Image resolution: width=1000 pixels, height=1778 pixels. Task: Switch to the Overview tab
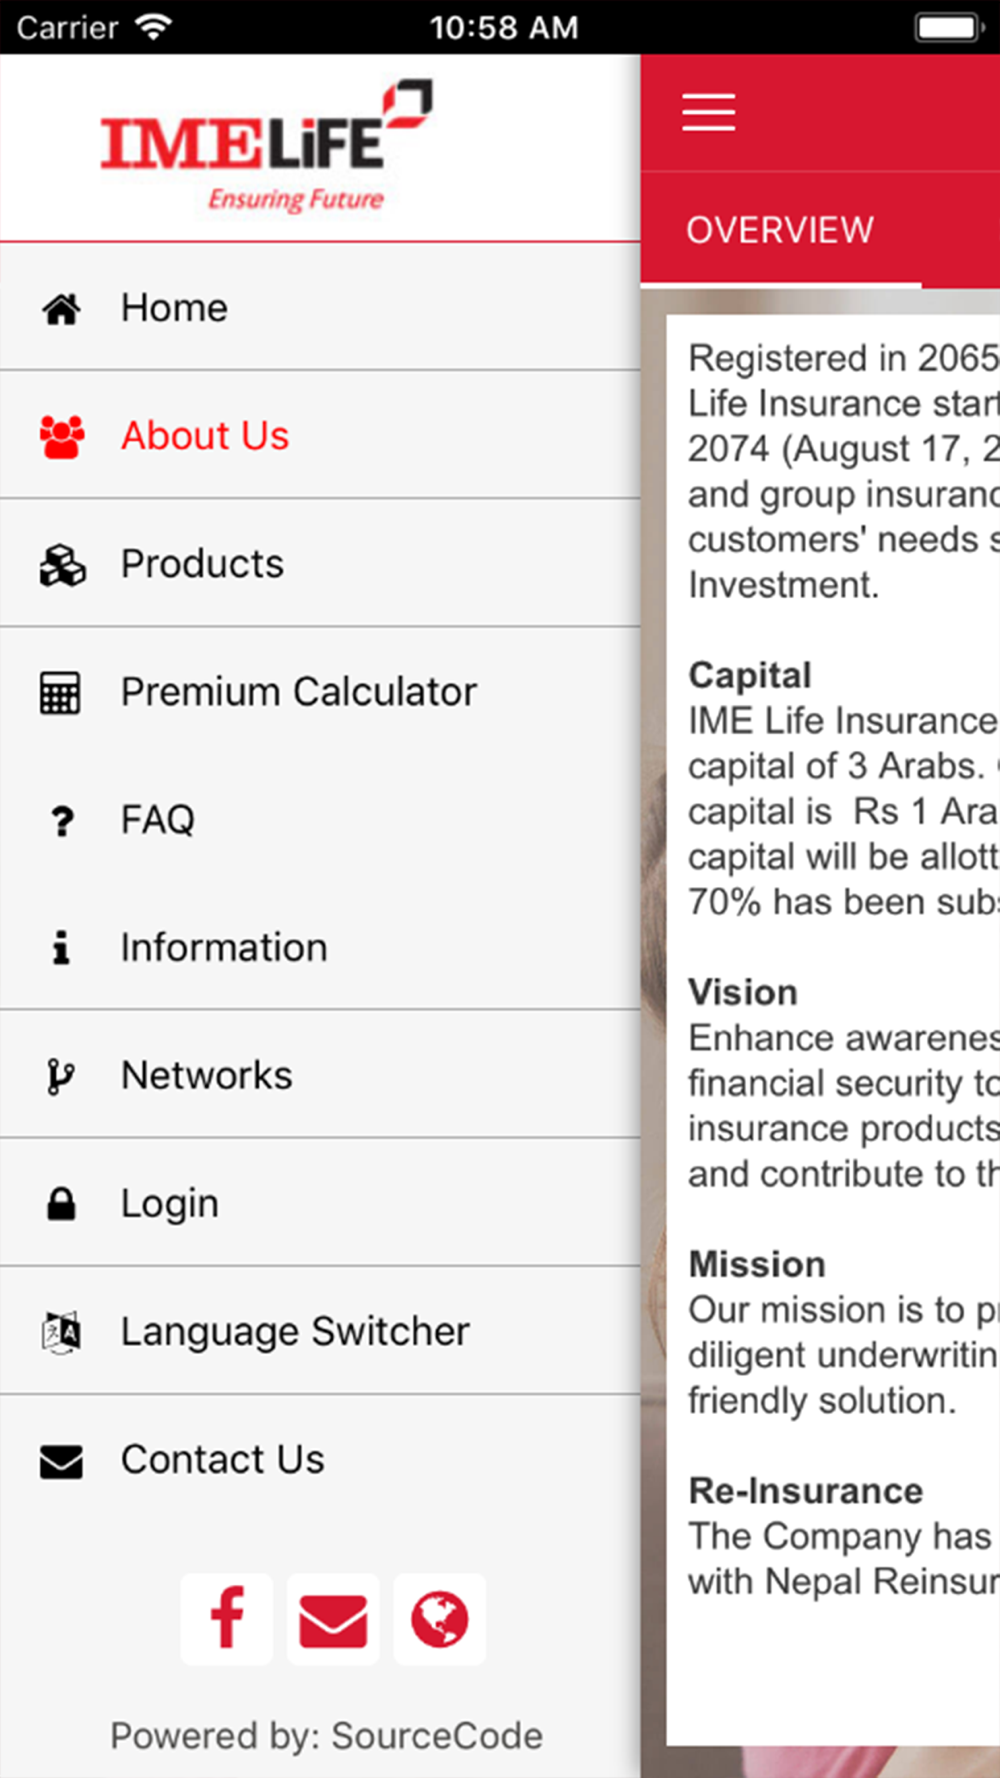coord(780,230)
